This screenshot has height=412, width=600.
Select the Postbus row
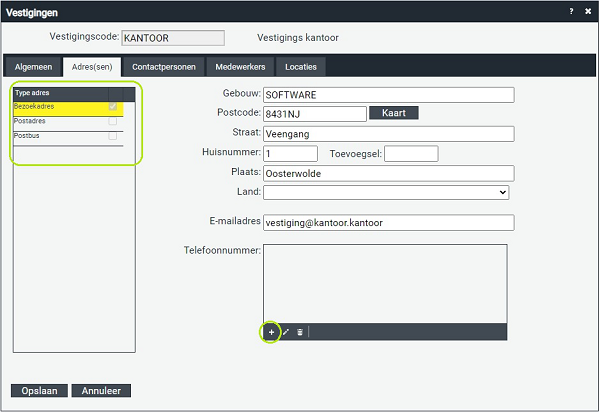(x=68, y=138)
